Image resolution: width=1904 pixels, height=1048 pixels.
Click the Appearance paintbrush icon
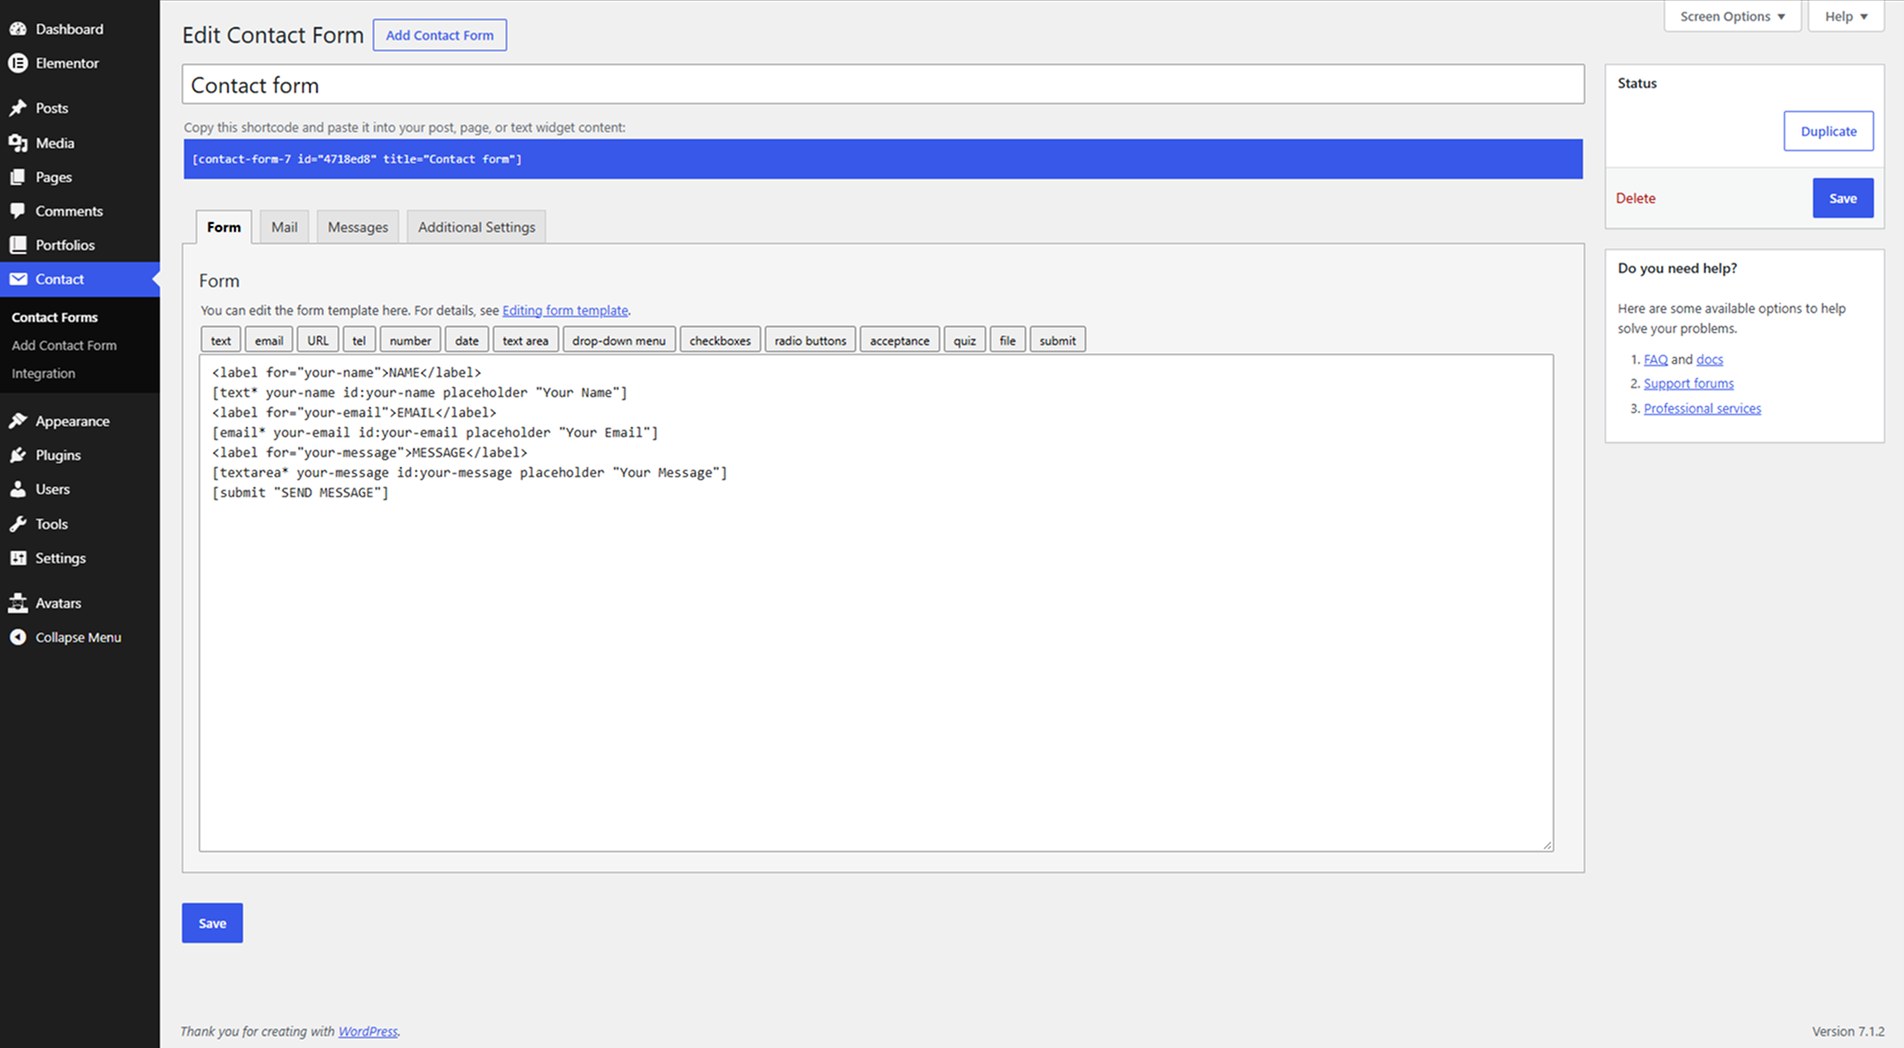18,421
